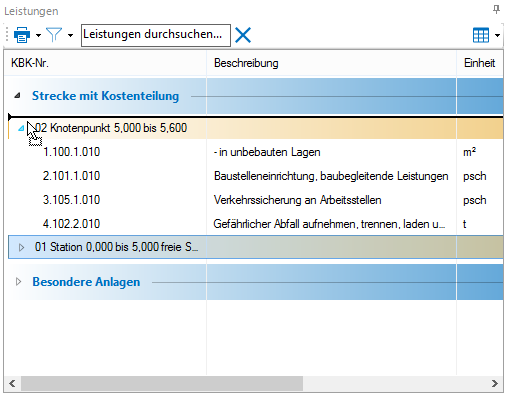Sort by the KBK-Nr. column header
Viewport: 507px width, 396px height.
(105, 63)
